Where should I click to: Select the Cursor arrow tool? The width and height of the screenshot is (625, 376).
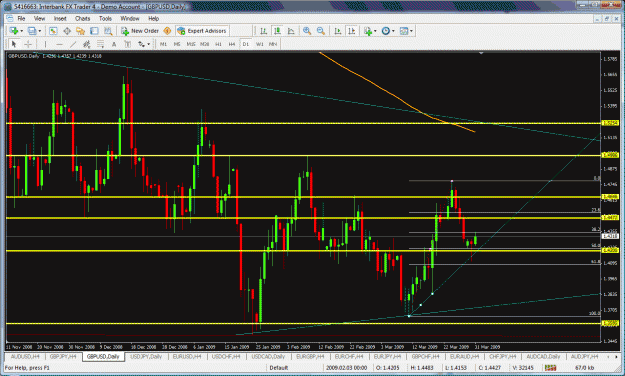[x=14, y=44]
